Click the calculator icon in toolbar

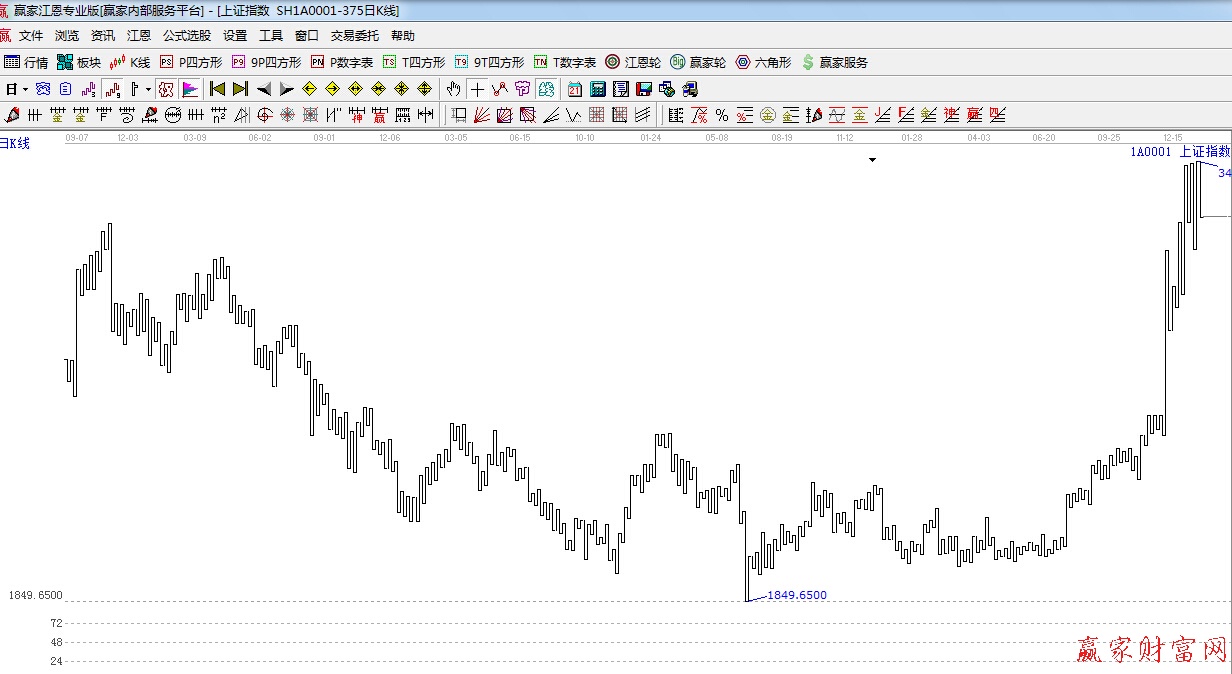point(597,89)
